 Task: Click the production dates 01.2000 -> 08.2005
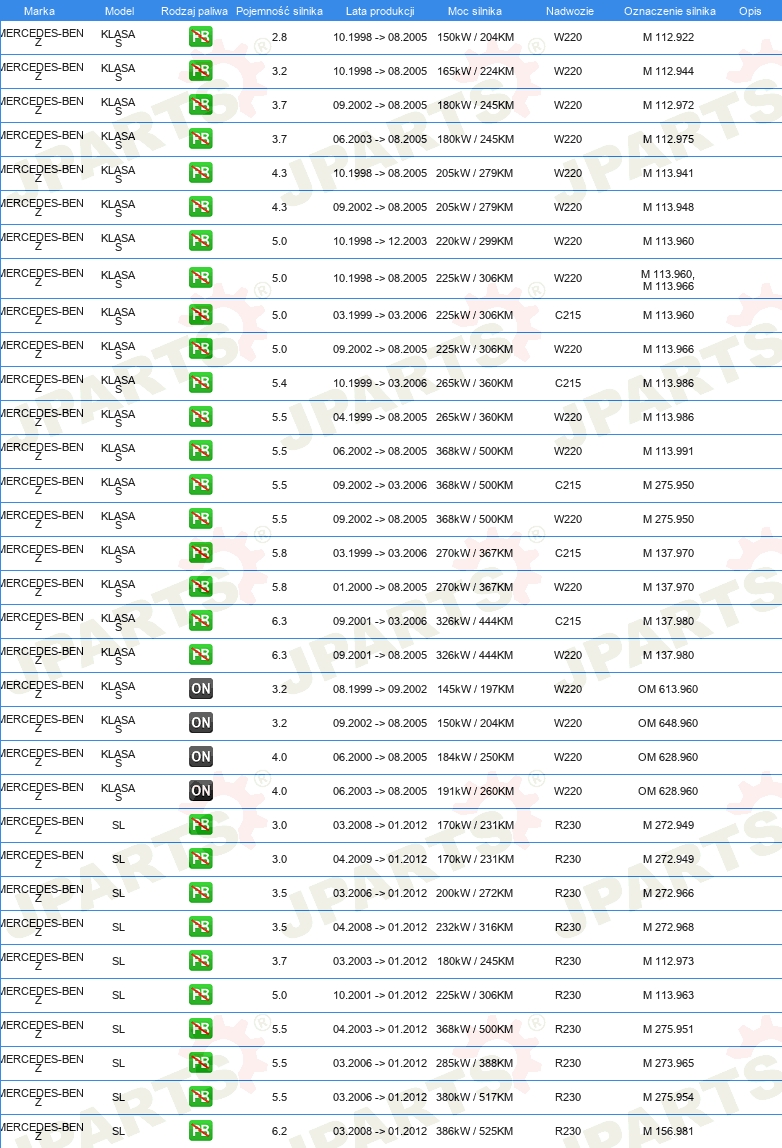(380, 587)
